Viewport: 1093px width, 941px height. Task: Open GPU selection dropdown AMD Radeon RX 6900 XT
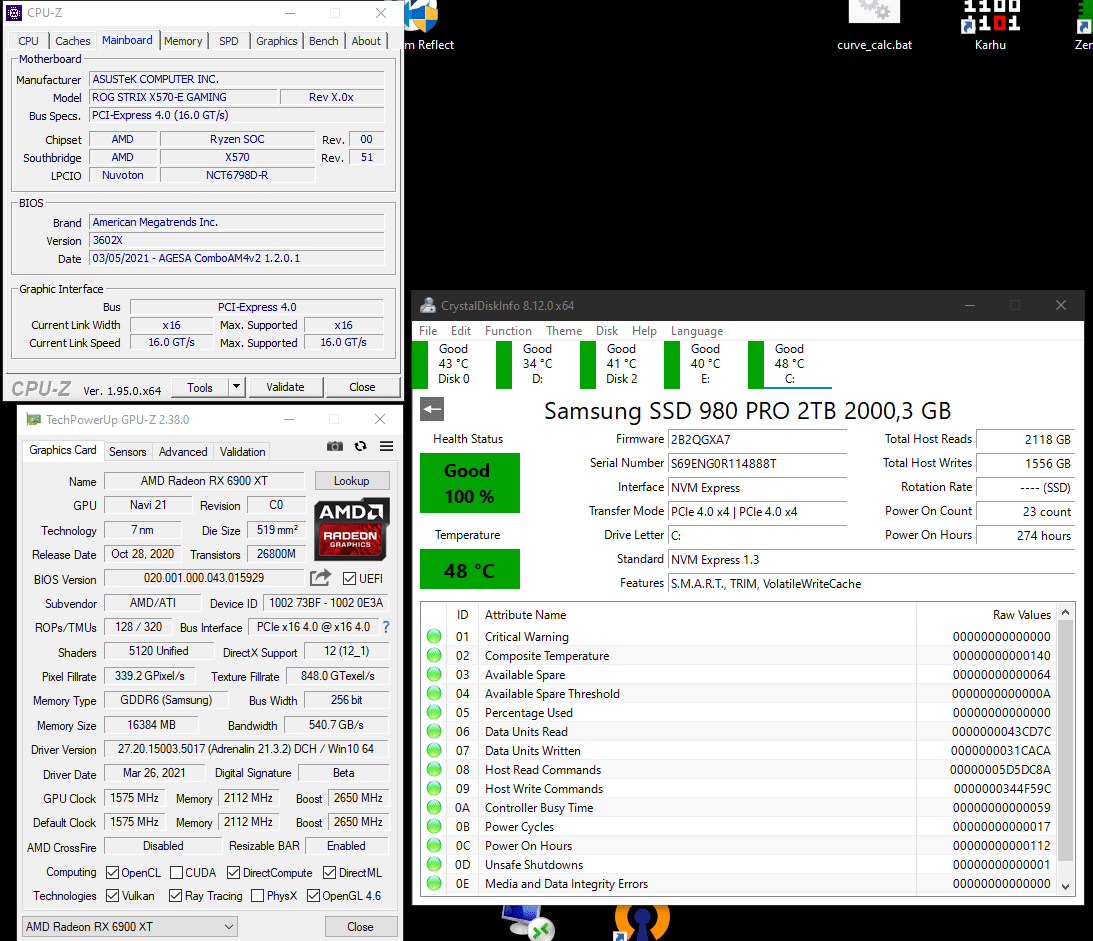(130, 926)
